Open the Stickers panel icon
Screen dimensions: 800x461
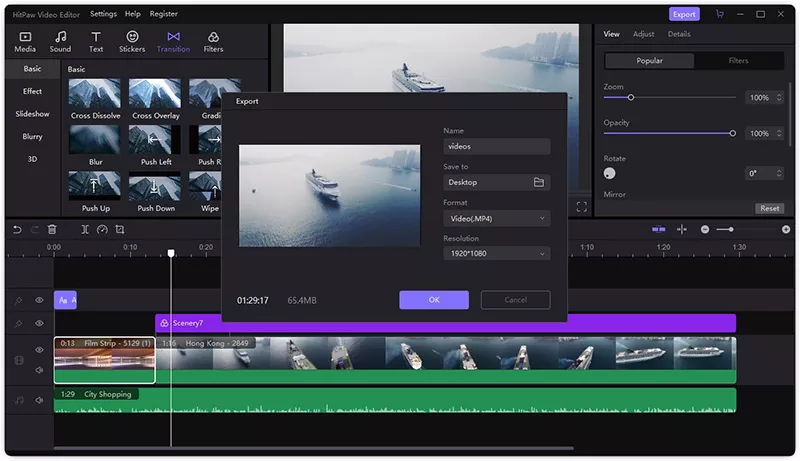pos(132,41)
